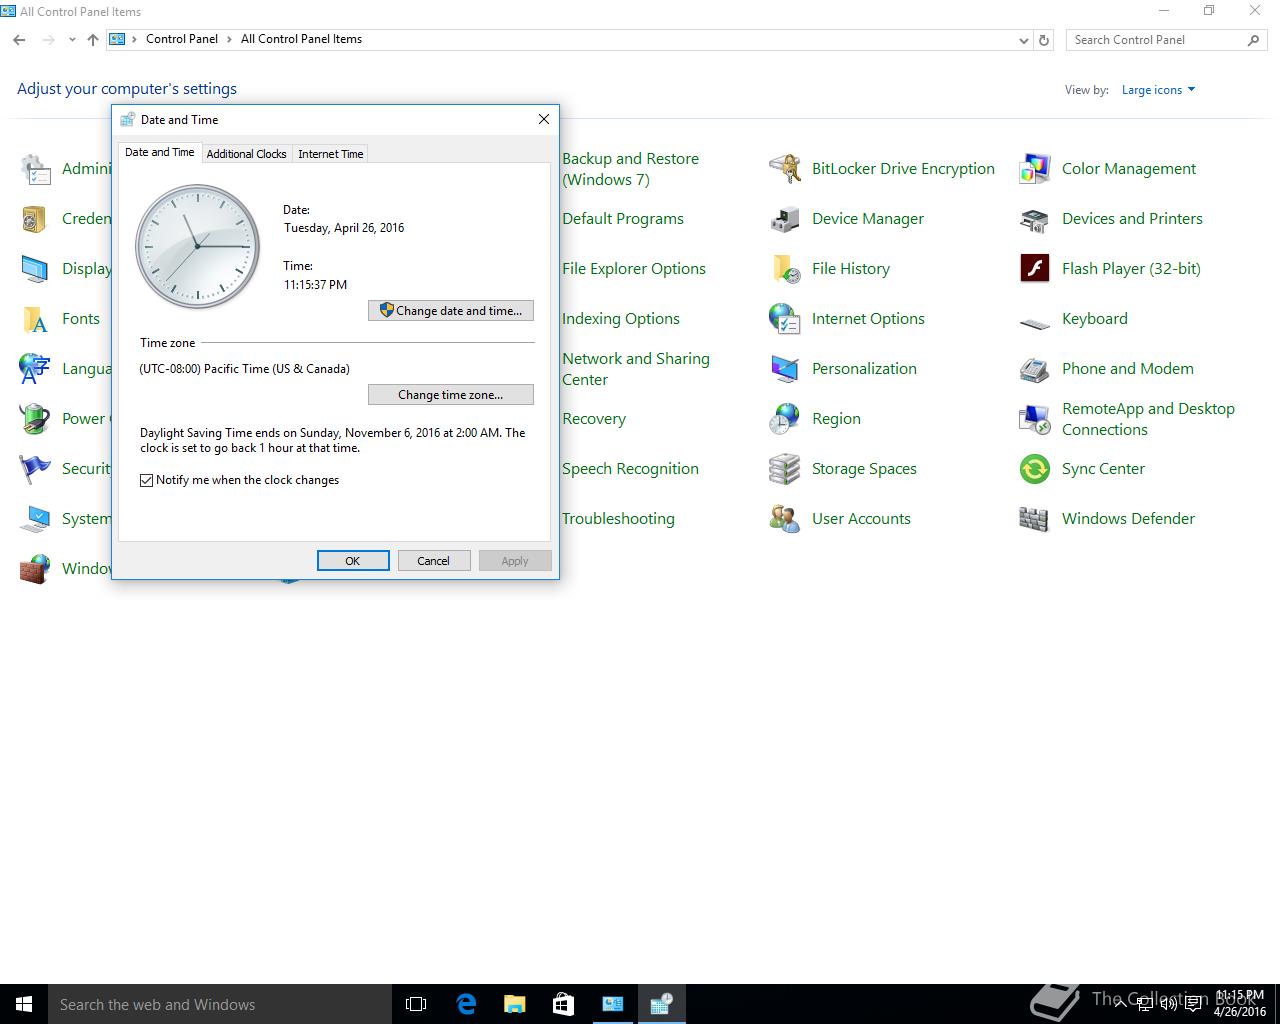Uncheck Notify me when the clock changes
Image resolution: width=1280 pixels, height=1024 pixels.
click(147, 480)
